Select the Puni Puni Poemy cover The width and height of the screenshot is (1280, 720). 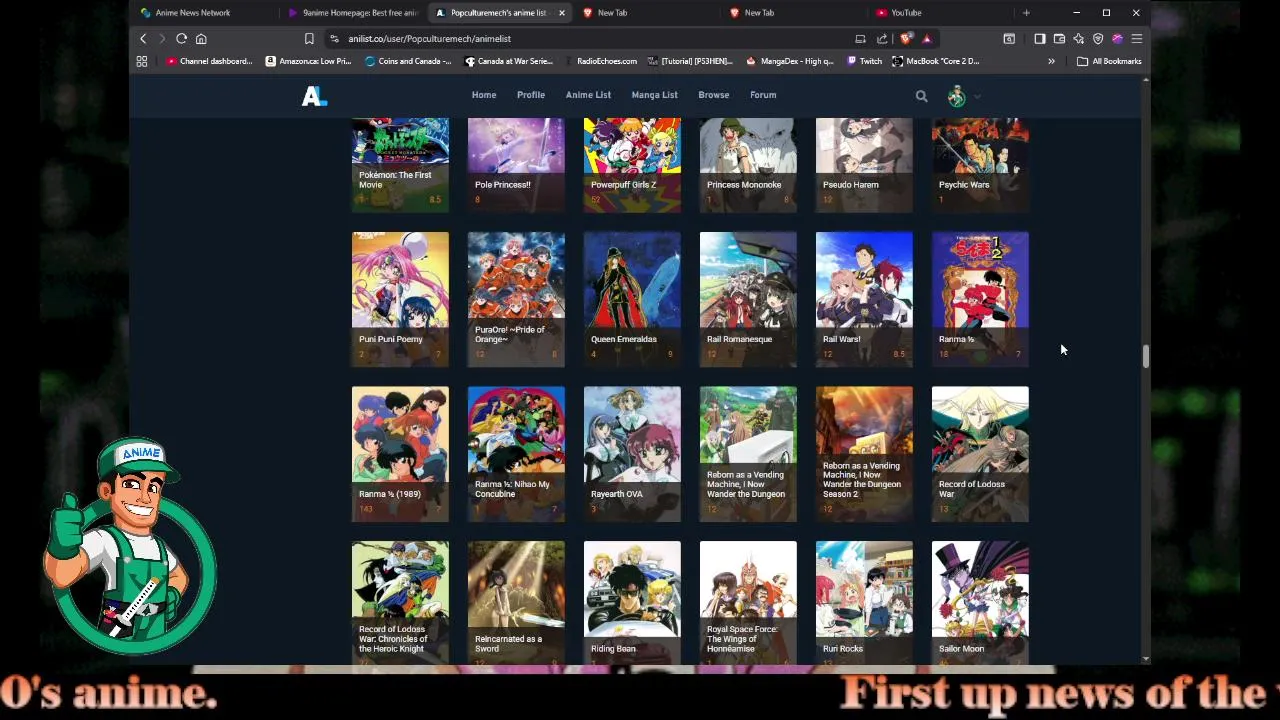(400, 299)
